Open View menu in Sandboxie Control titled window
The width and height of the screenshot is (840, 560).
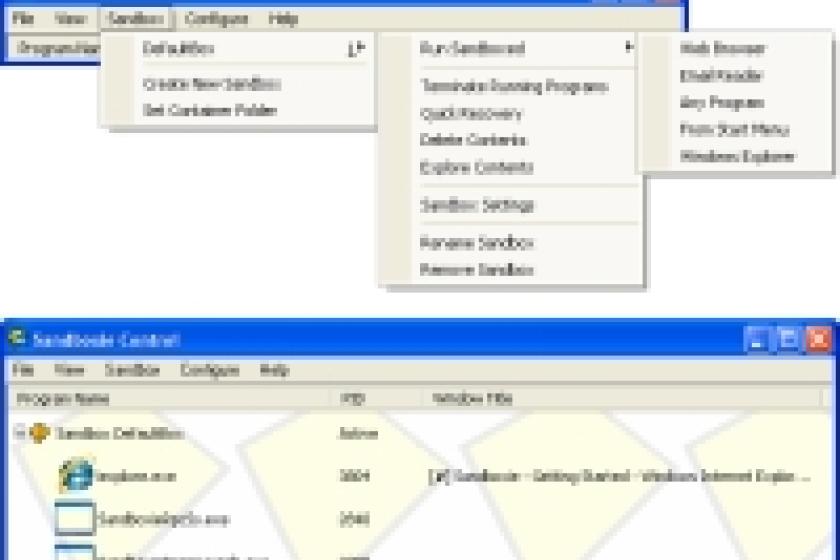69,370
